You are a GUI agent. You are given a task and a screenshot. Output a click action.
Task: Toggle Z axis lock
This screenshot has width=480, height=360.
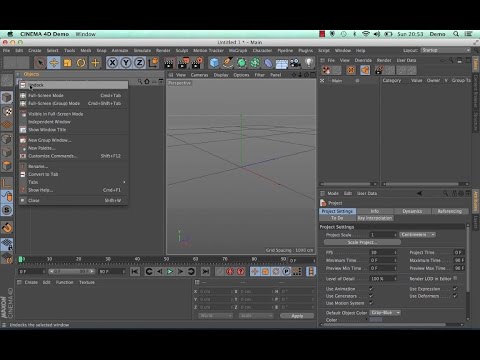click(x=139, y=62)
